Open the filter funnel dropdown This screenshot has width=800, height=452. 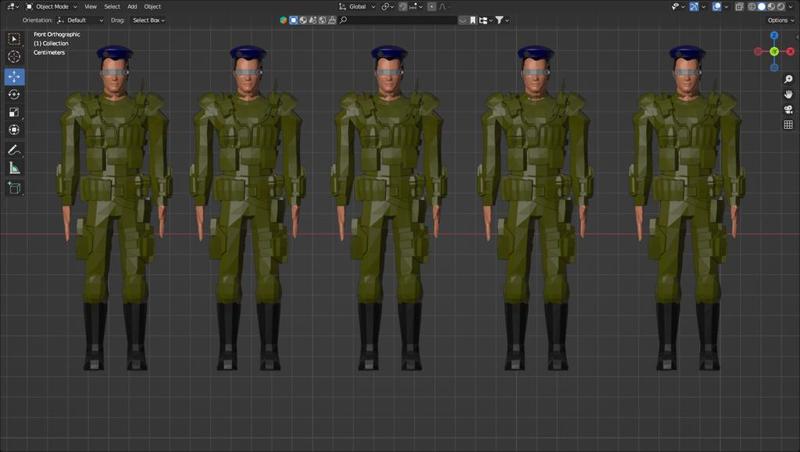pos(502,20)
